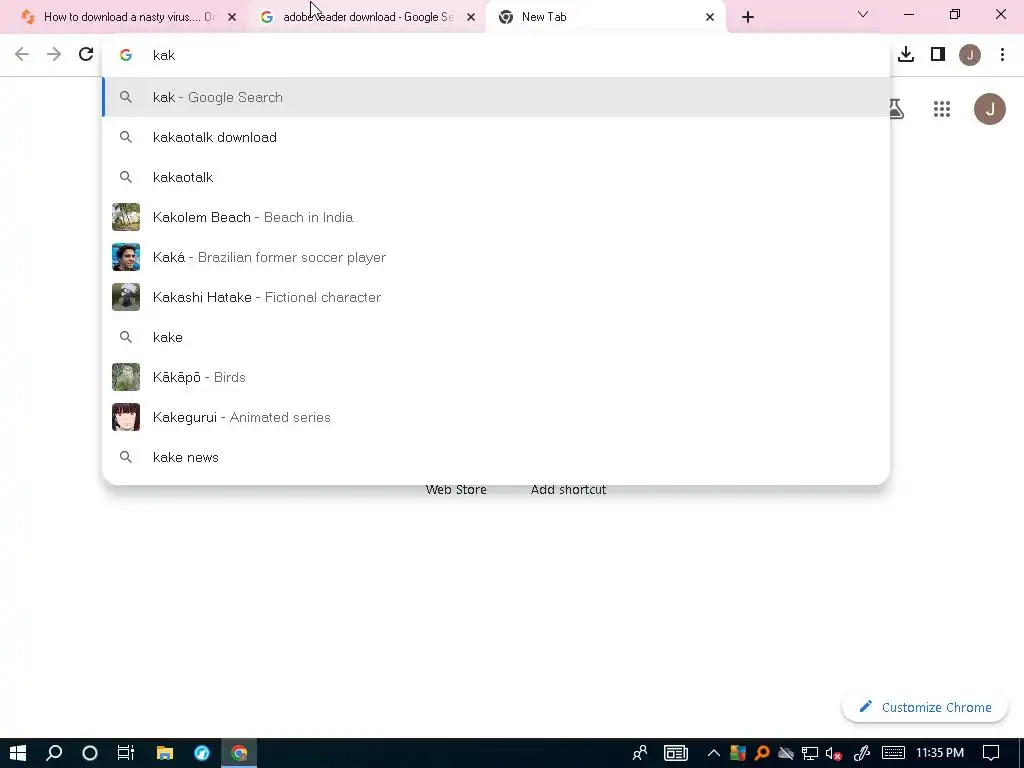Viewport: 1024px width, 768px height.
Task: Open the blue round app on the taskbar
Action: tap(202, 753)
